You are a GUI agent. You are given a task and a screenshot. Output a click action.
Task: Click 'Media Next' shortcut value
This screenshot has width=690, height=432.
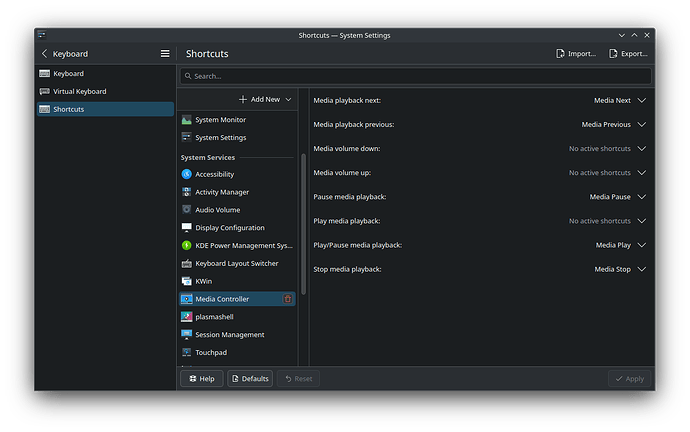[x=612, y=100]
